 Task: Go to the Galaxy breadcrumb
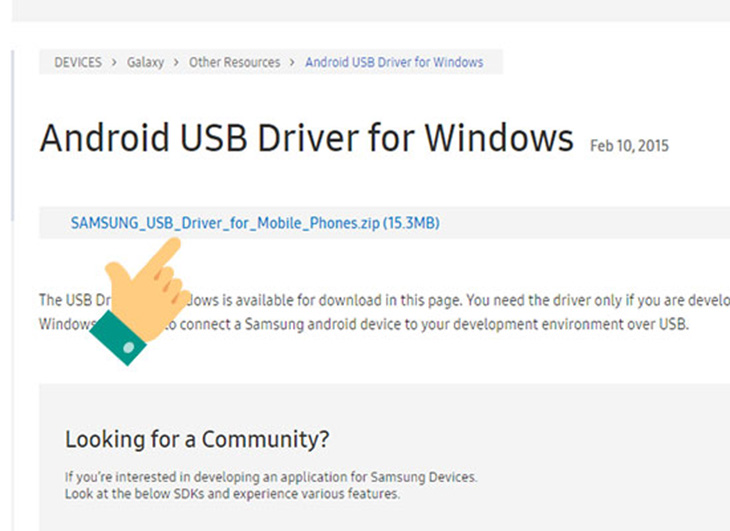click(145, 62)
